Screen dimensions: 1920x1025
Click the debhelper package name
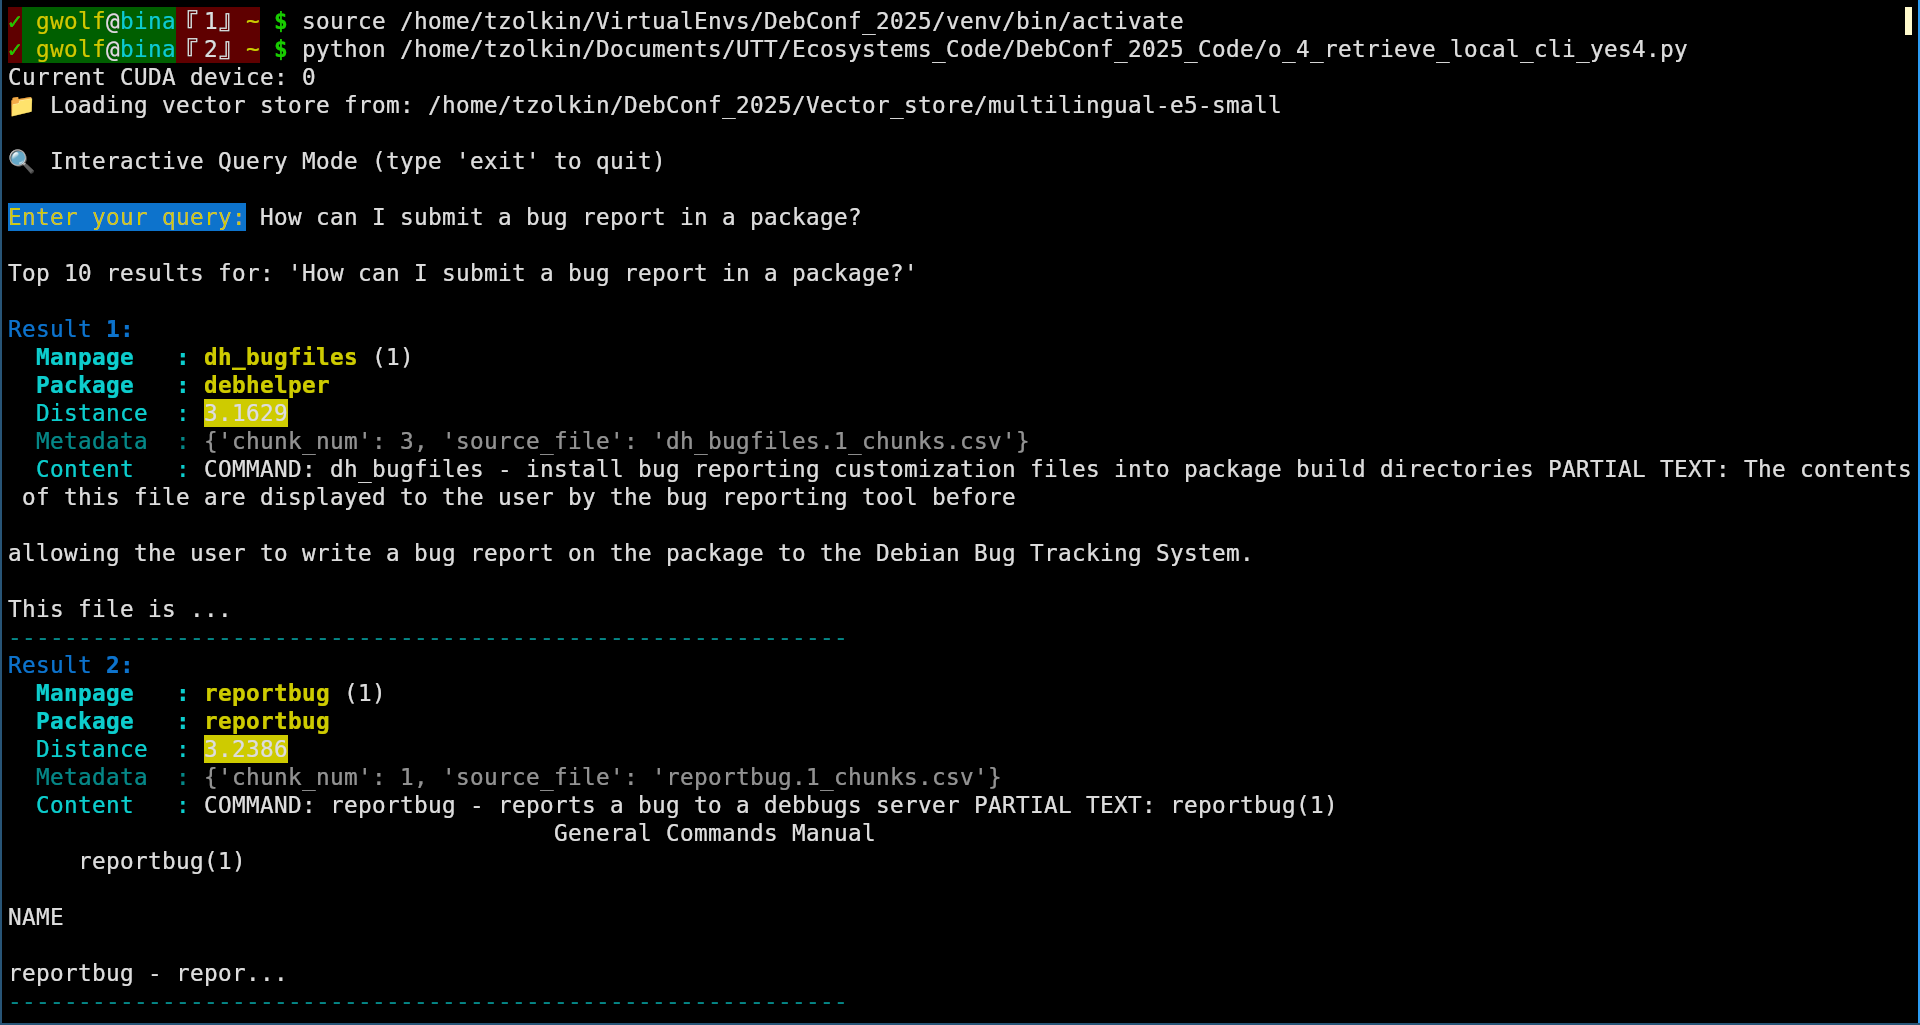[x=267, y=385]
